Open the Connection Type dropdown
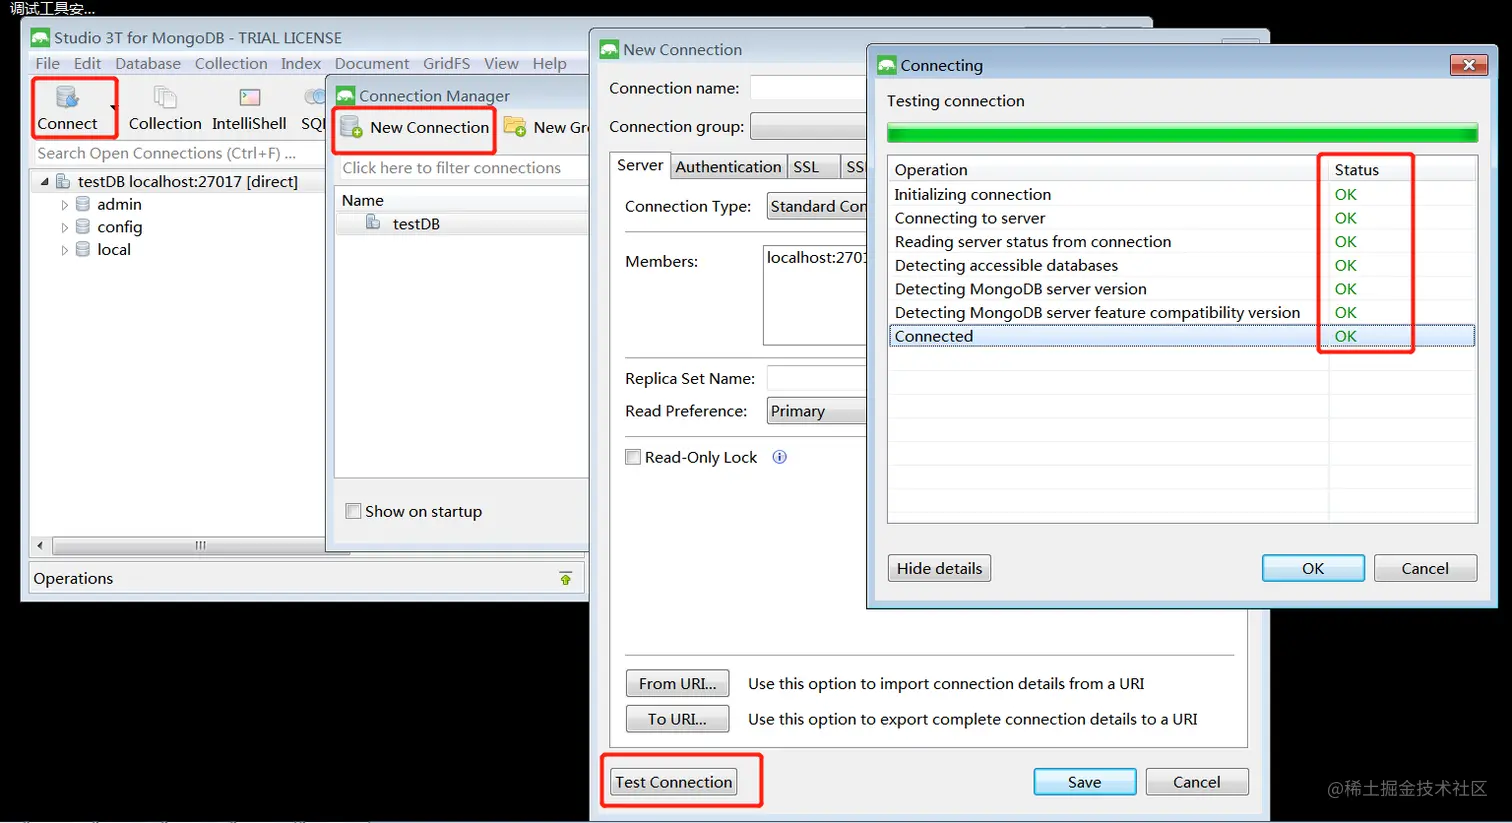Viewport: 1512px width, 823px height. [816, 206]
